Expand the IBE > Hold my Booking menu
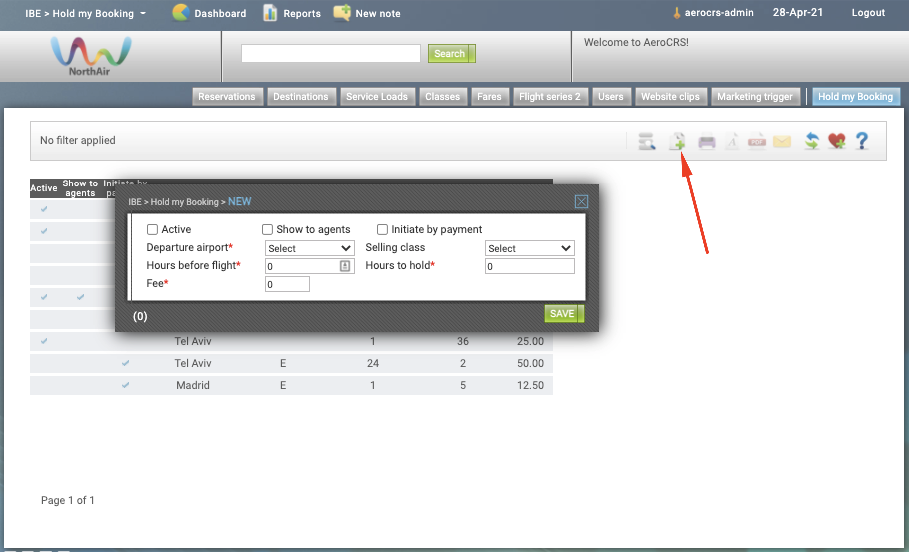 [85, 13]
